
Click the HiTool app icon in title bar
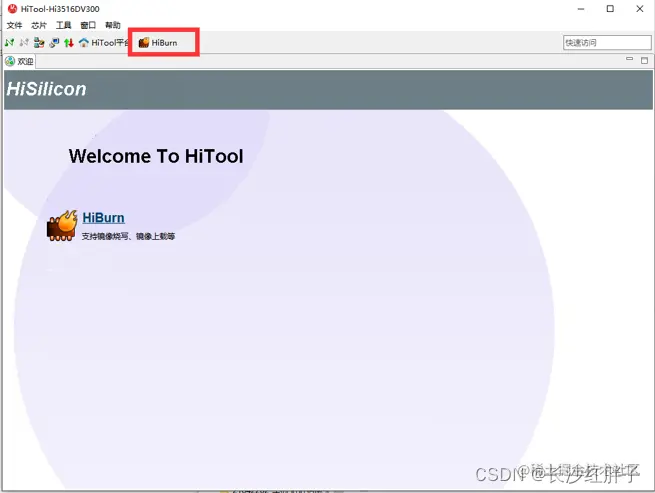pyautogui.click(x=13, y=9)
